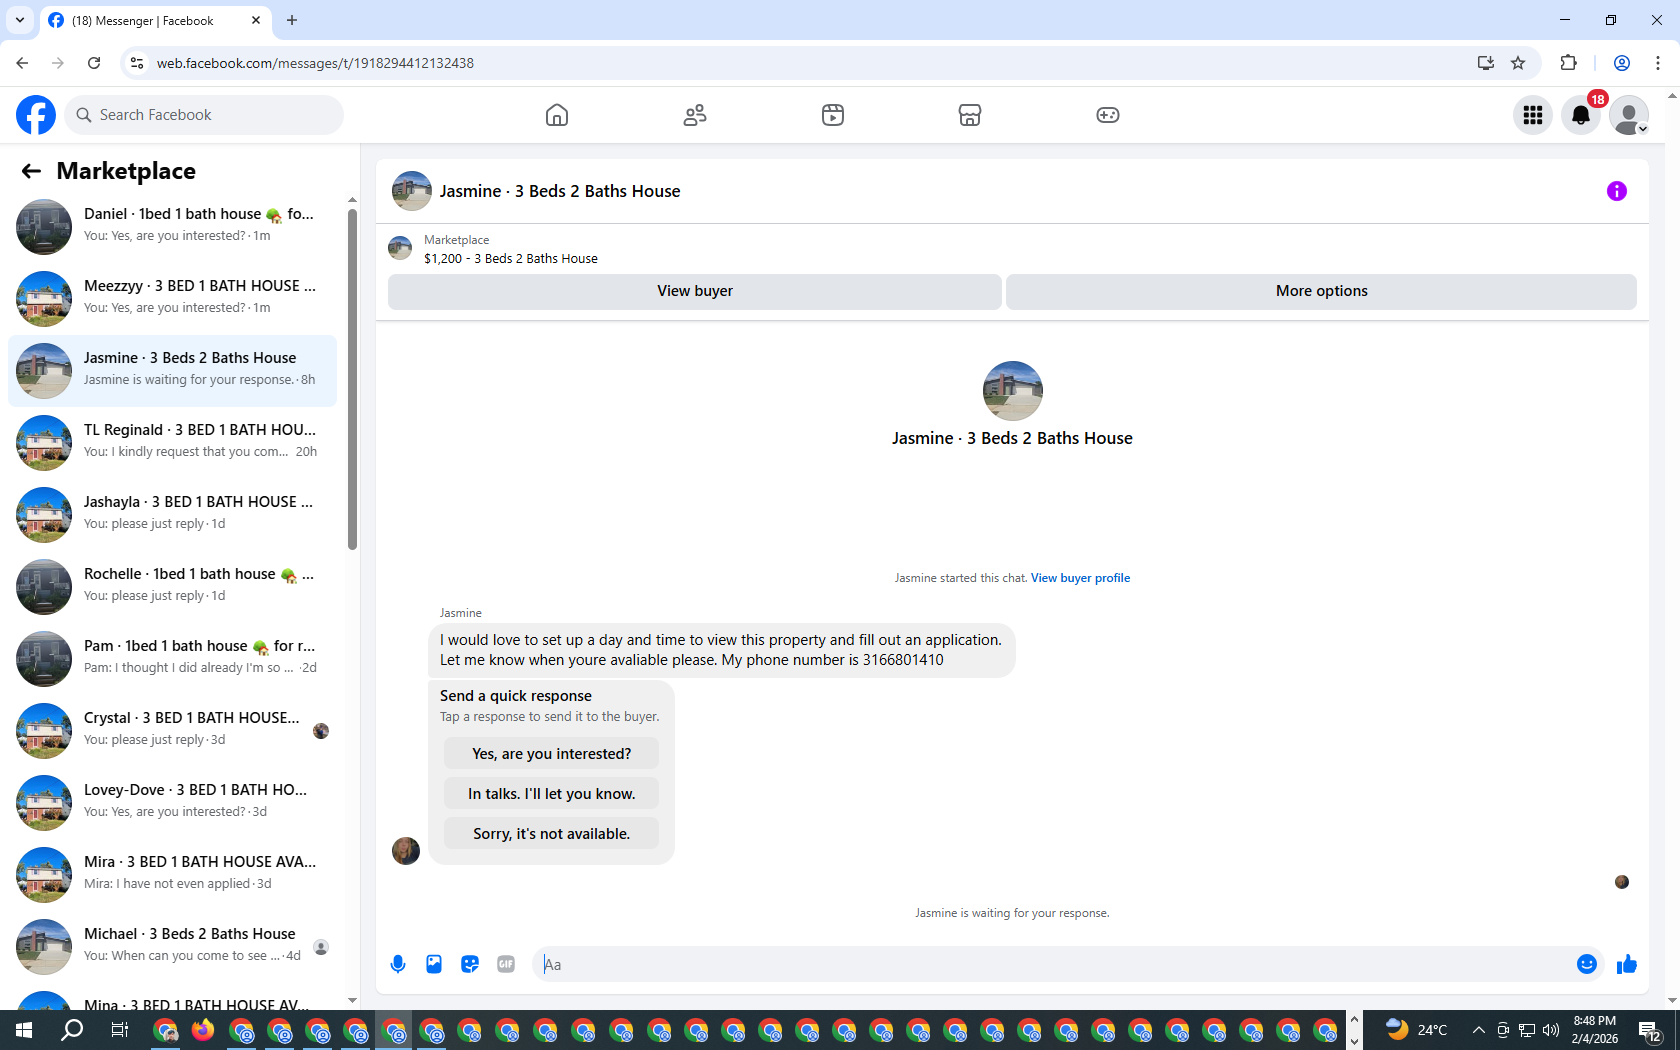
Task: Open the Windows notification center icon
Action: point(1650,1030)
